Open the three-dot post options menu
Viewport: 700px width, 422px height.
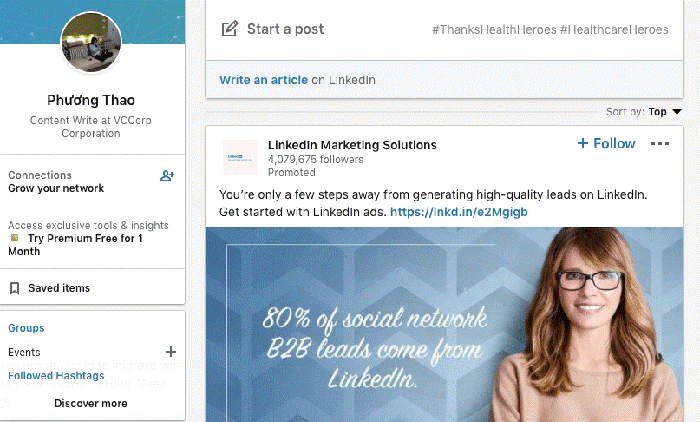tap(660, 143)
